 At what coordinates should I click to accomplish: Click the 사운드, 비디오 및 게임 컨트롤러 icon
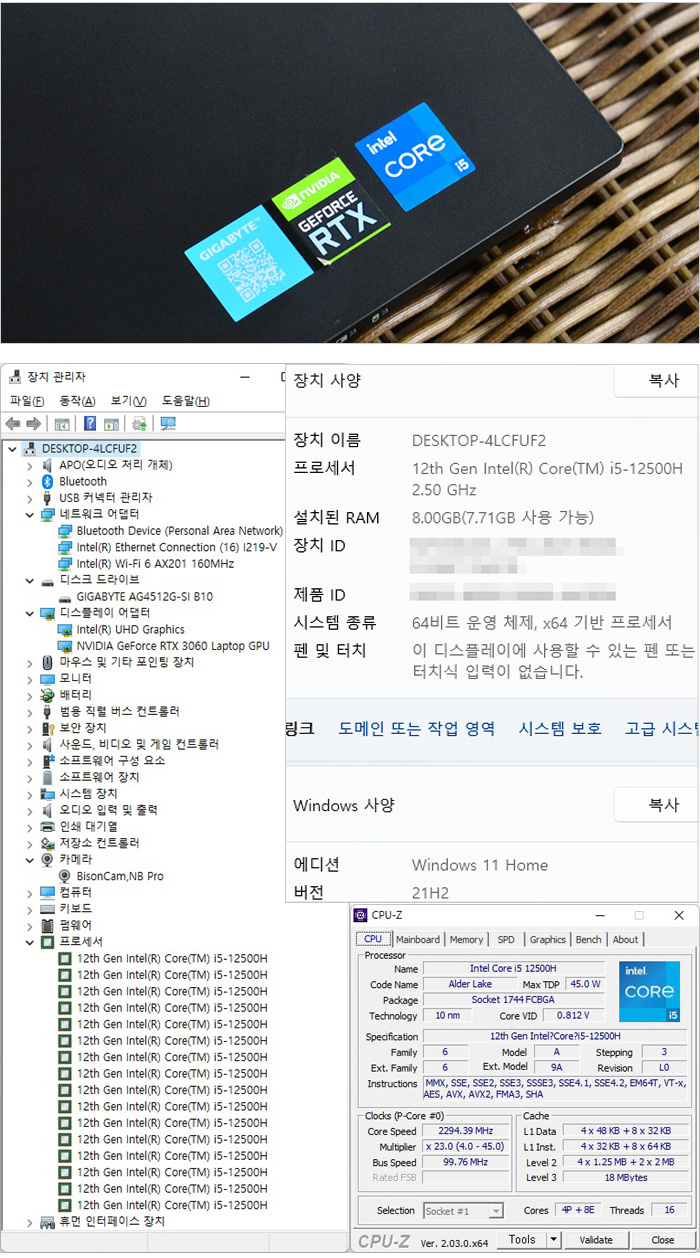point(47,744)
